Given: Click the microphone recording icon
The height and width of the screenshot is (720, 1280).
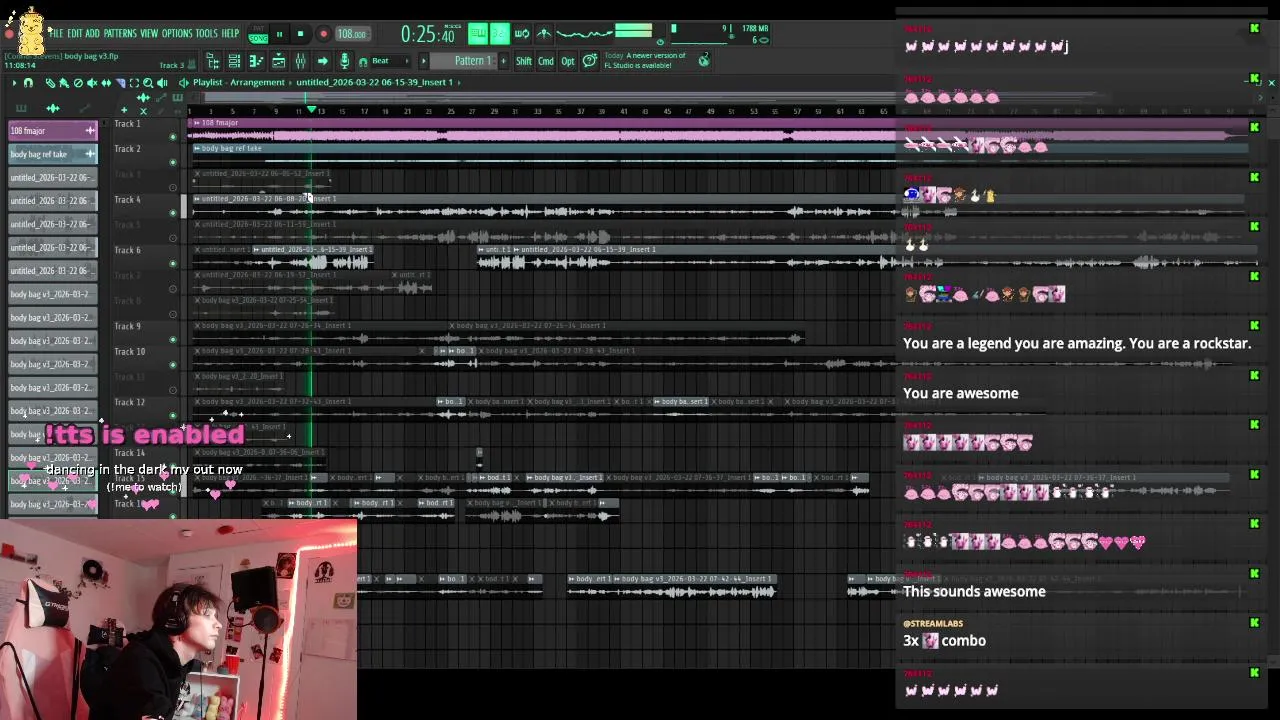Looking at the screenshot, I should pos(344,62).
